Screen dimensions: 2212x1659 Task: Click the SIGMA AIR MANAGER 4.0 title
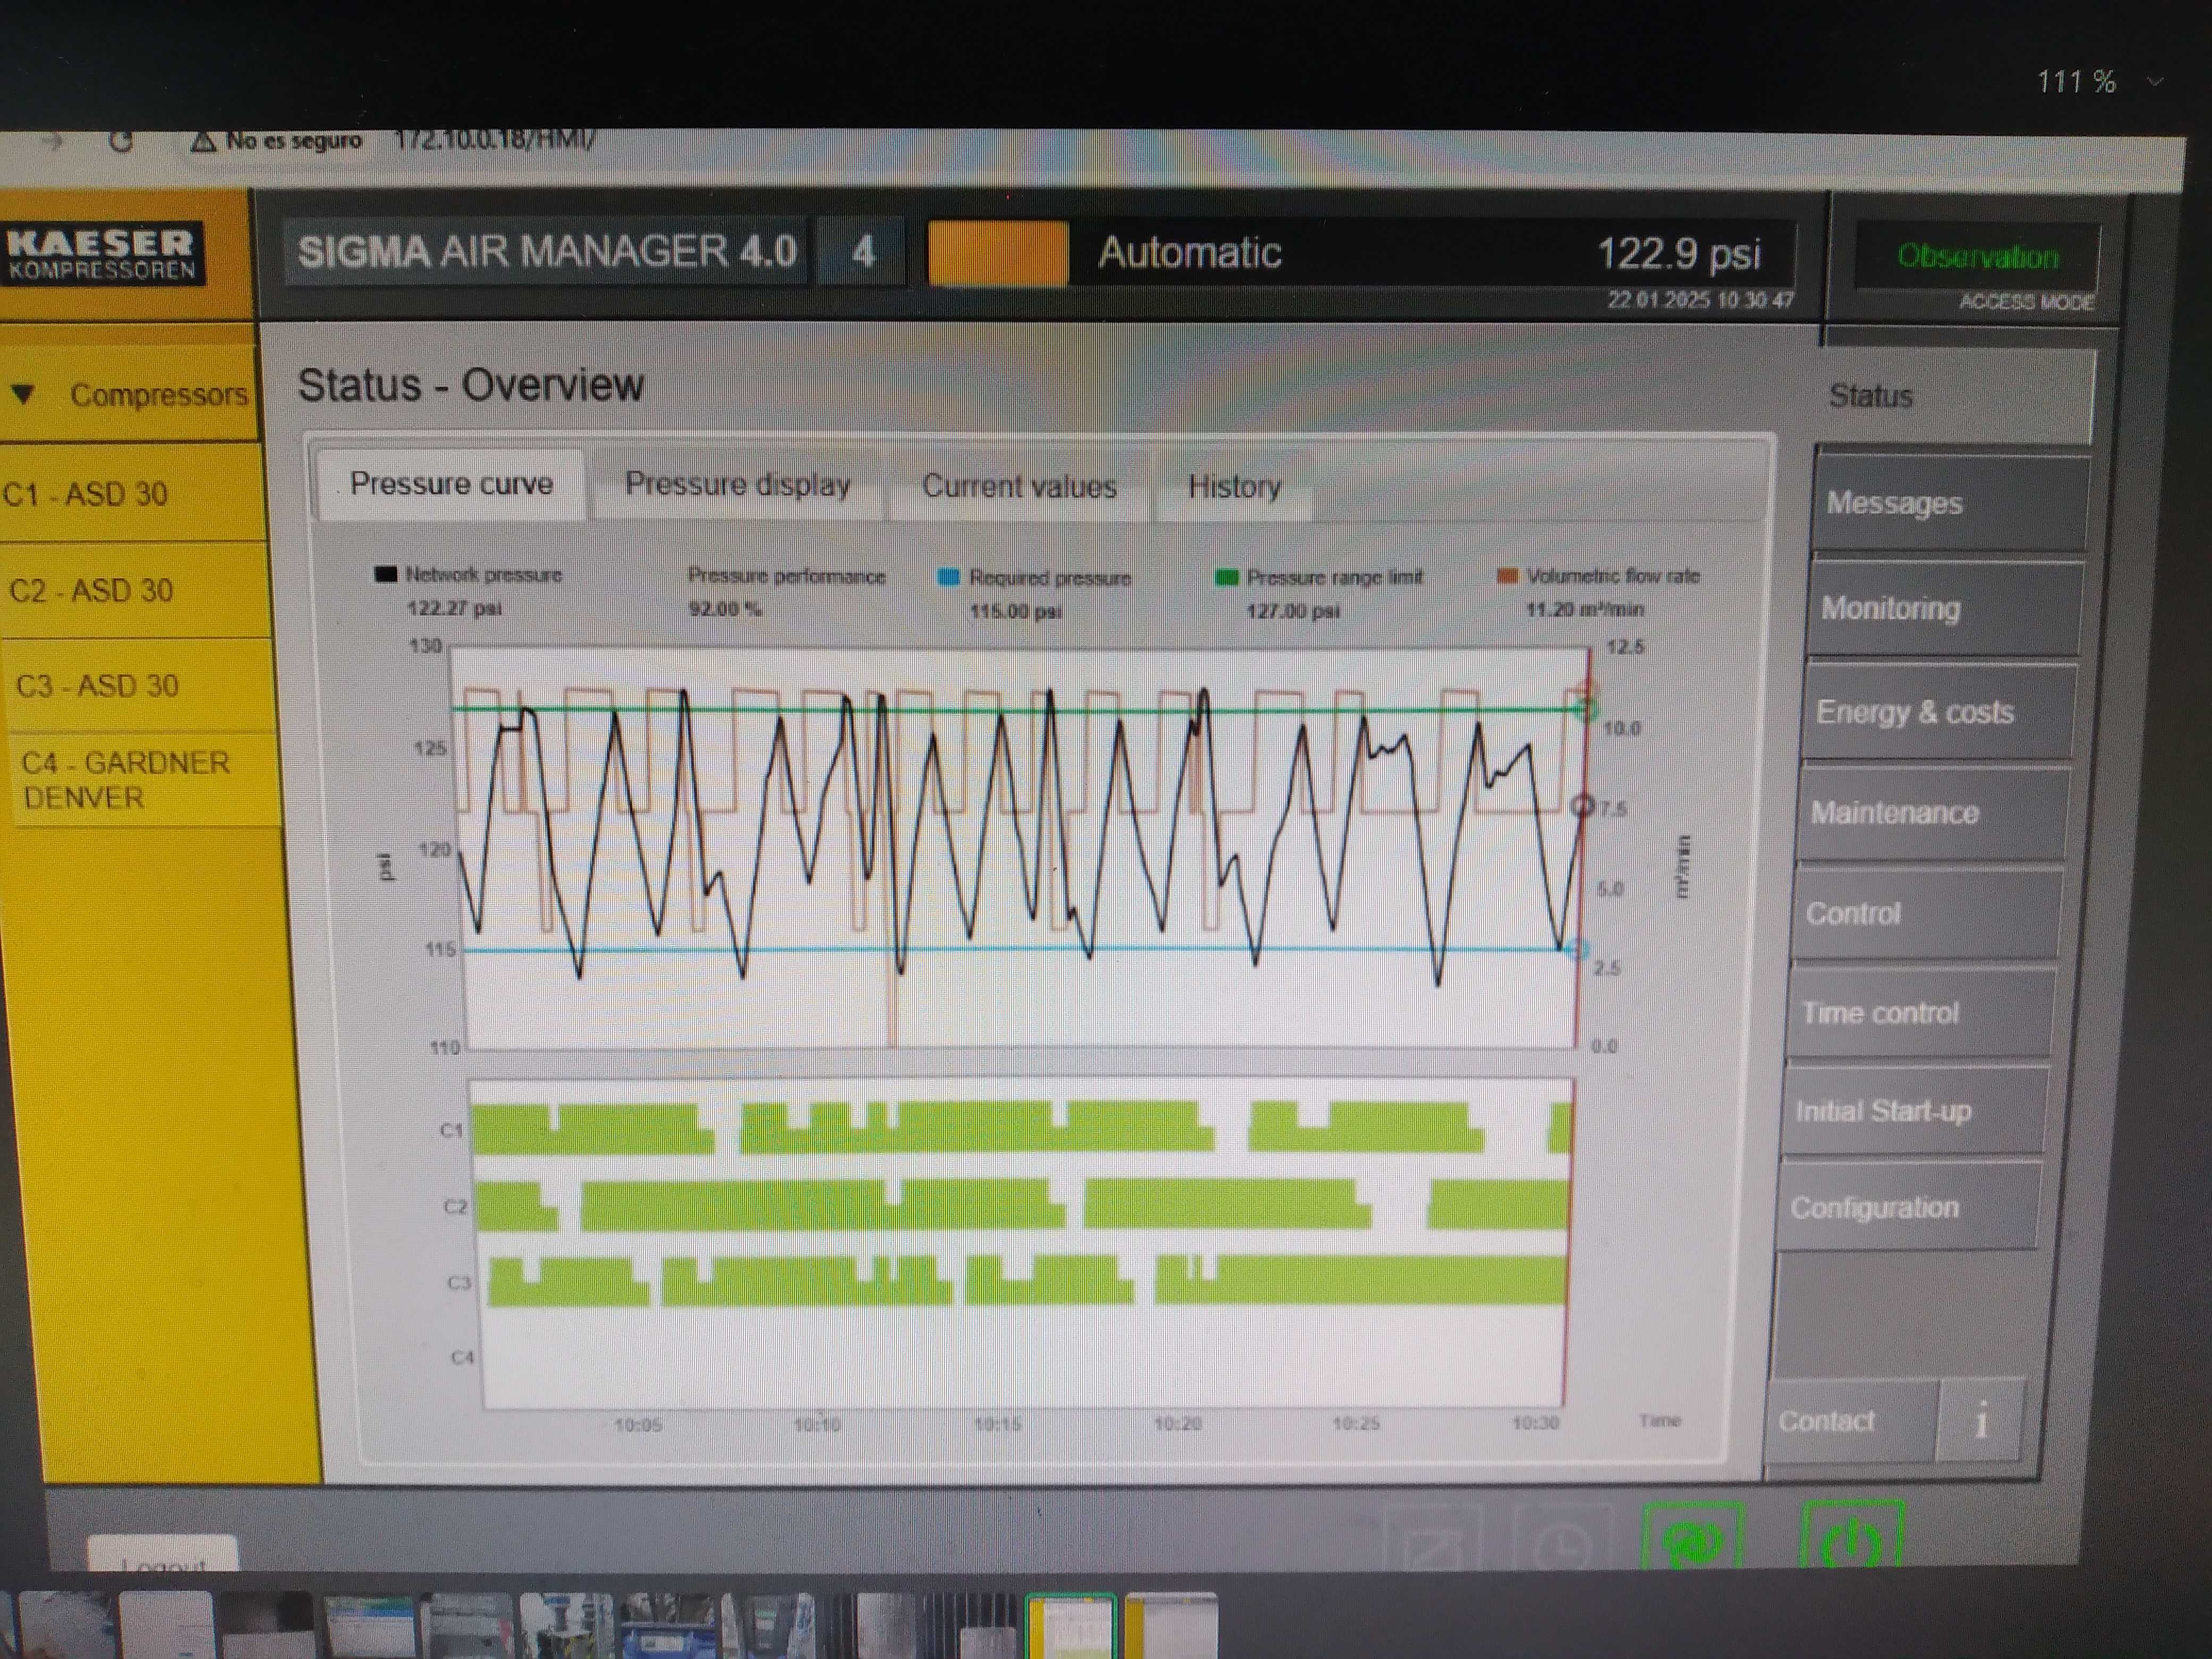[x=547, y=251]
